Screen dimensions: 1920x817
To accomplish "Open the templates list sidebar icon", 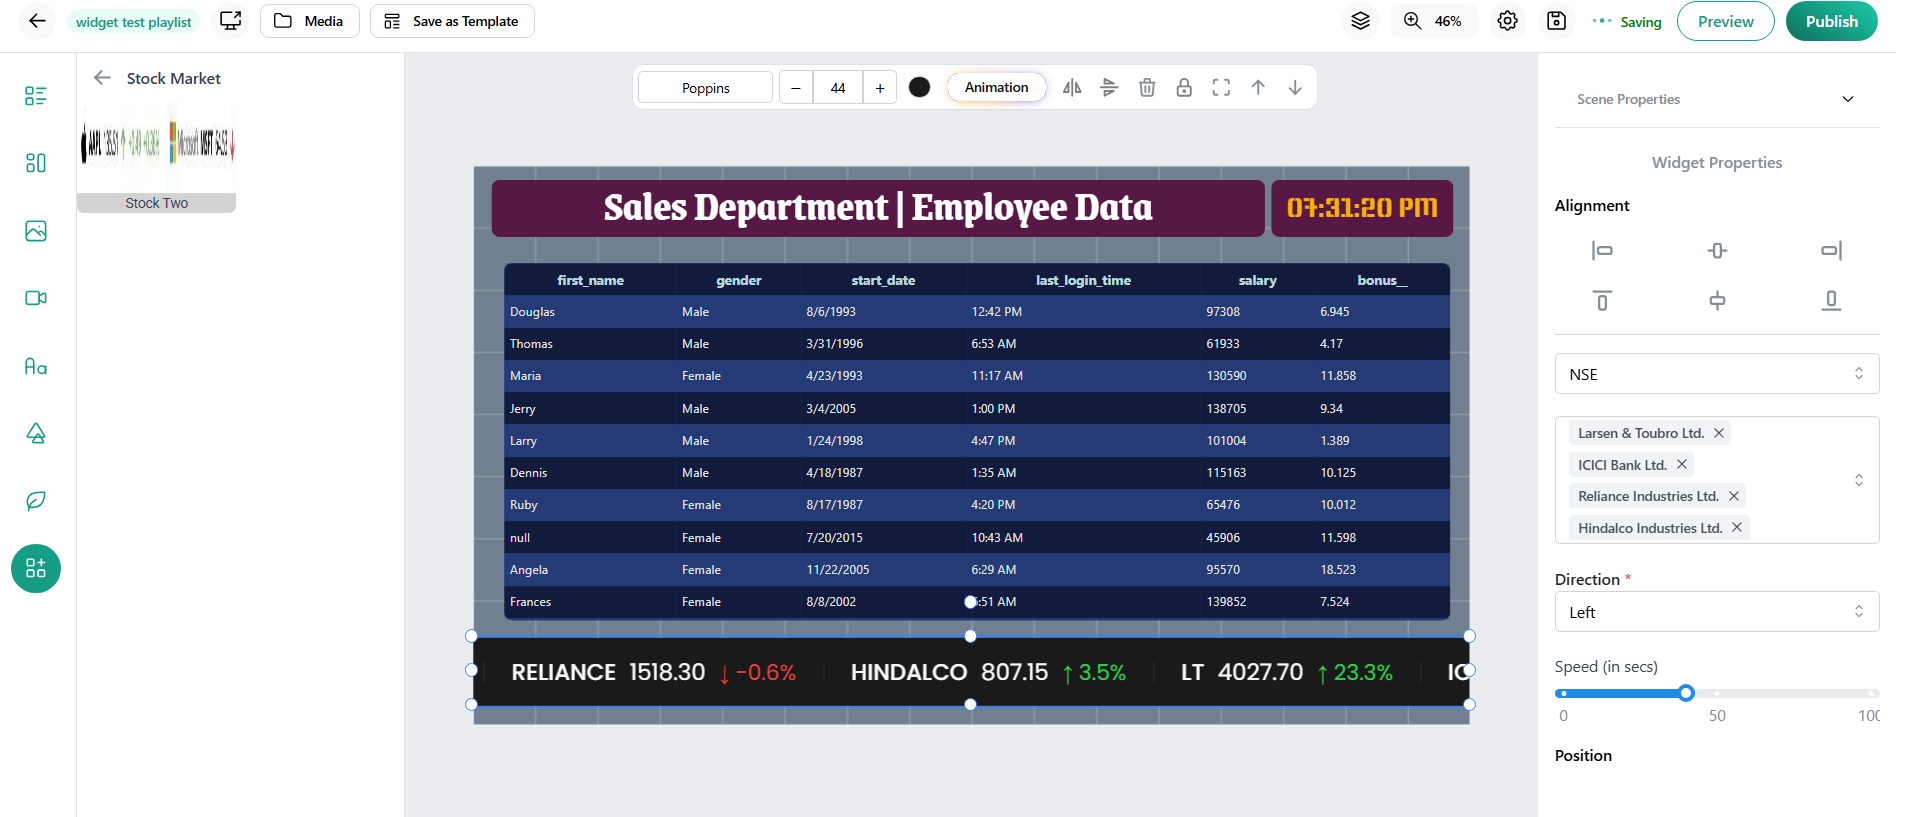I will [x=36, y=96].
